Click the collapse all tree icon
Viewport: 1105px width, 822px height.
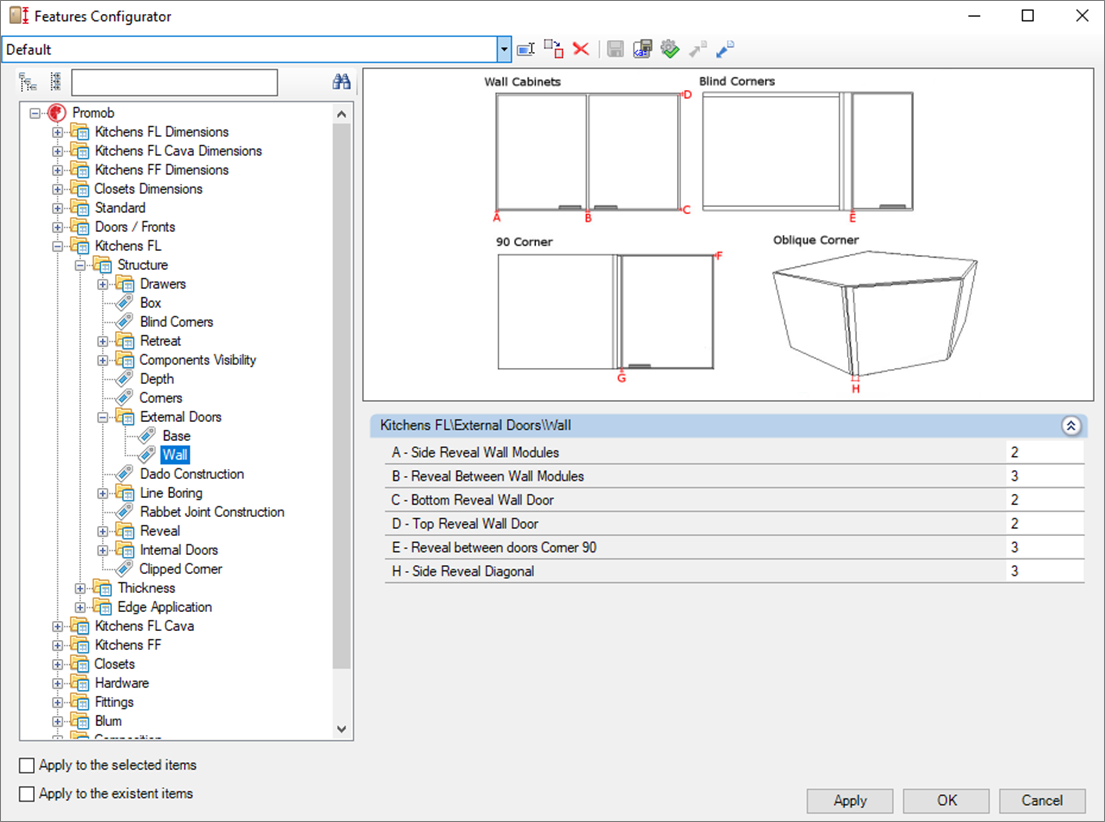pos(55,82)
